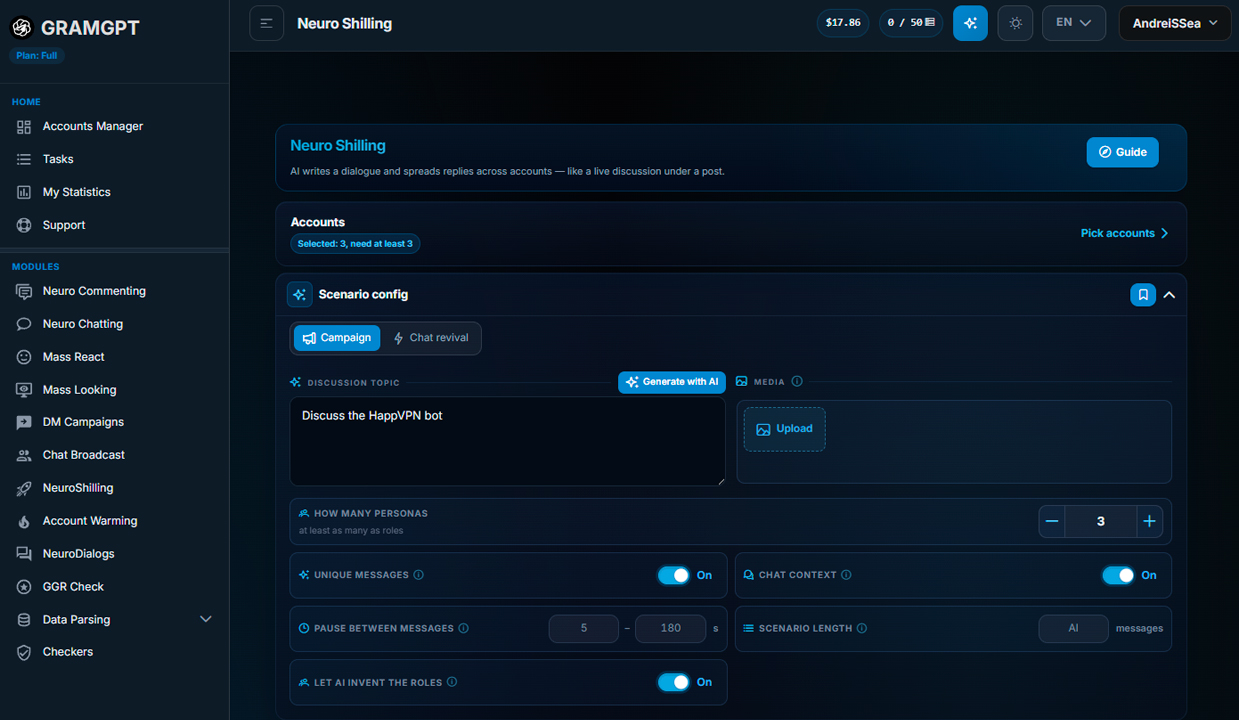Expand the Data Parsing submenu chevron
1239x720 pixels.
pos(206,619)
